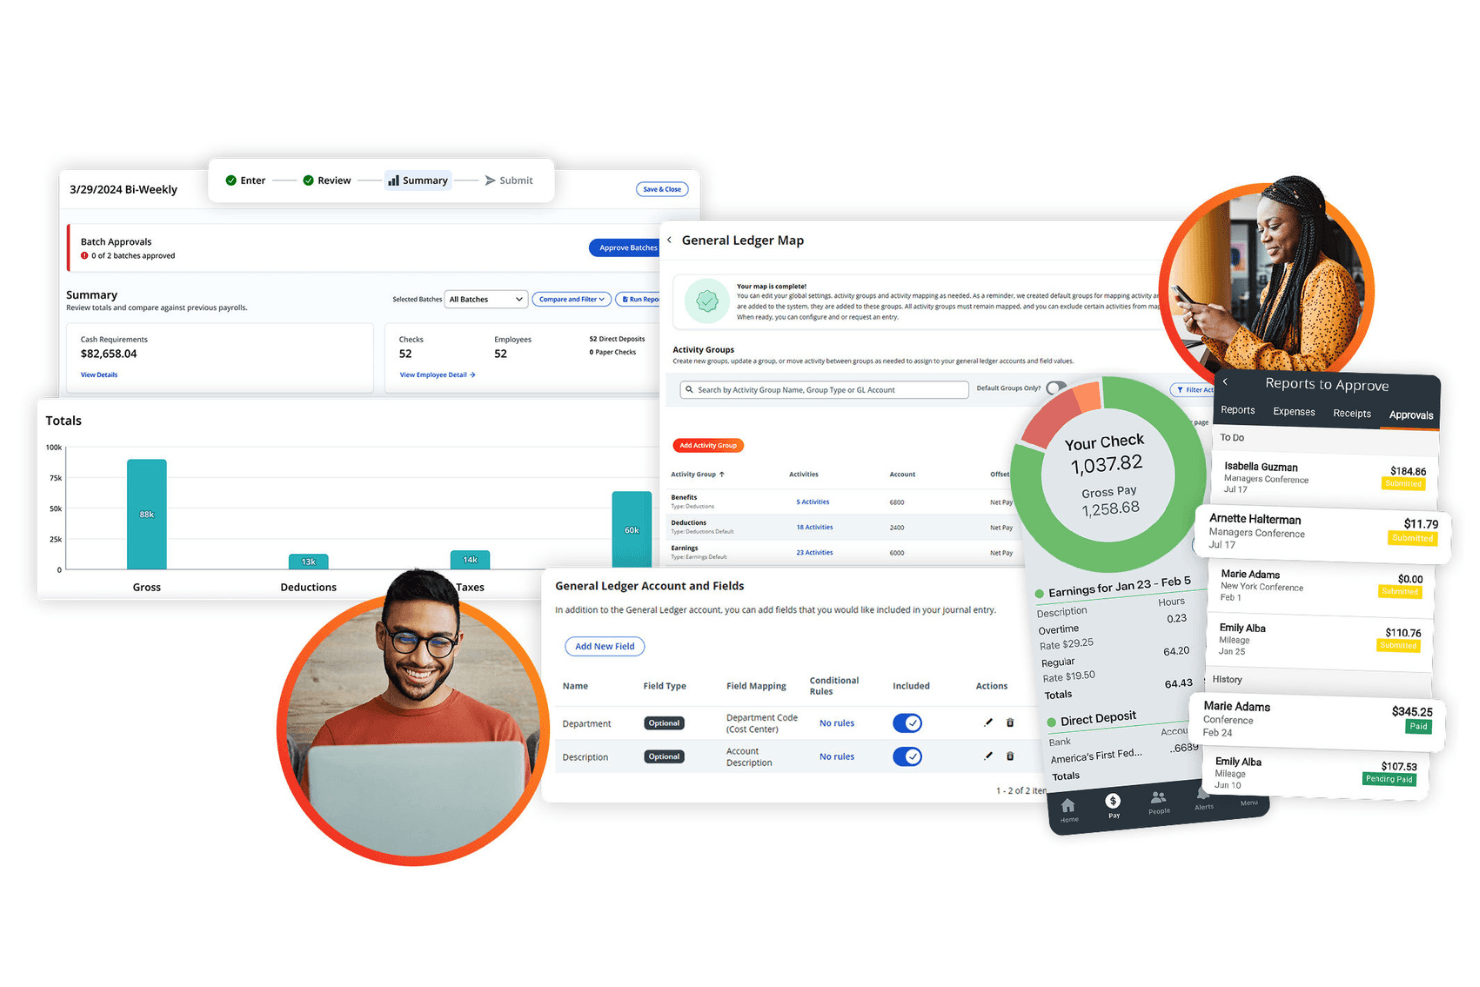The width and height of the screenshot is (1480, 987).
Task: Toggle Included switch for Description row
Action: click(907, 756)
